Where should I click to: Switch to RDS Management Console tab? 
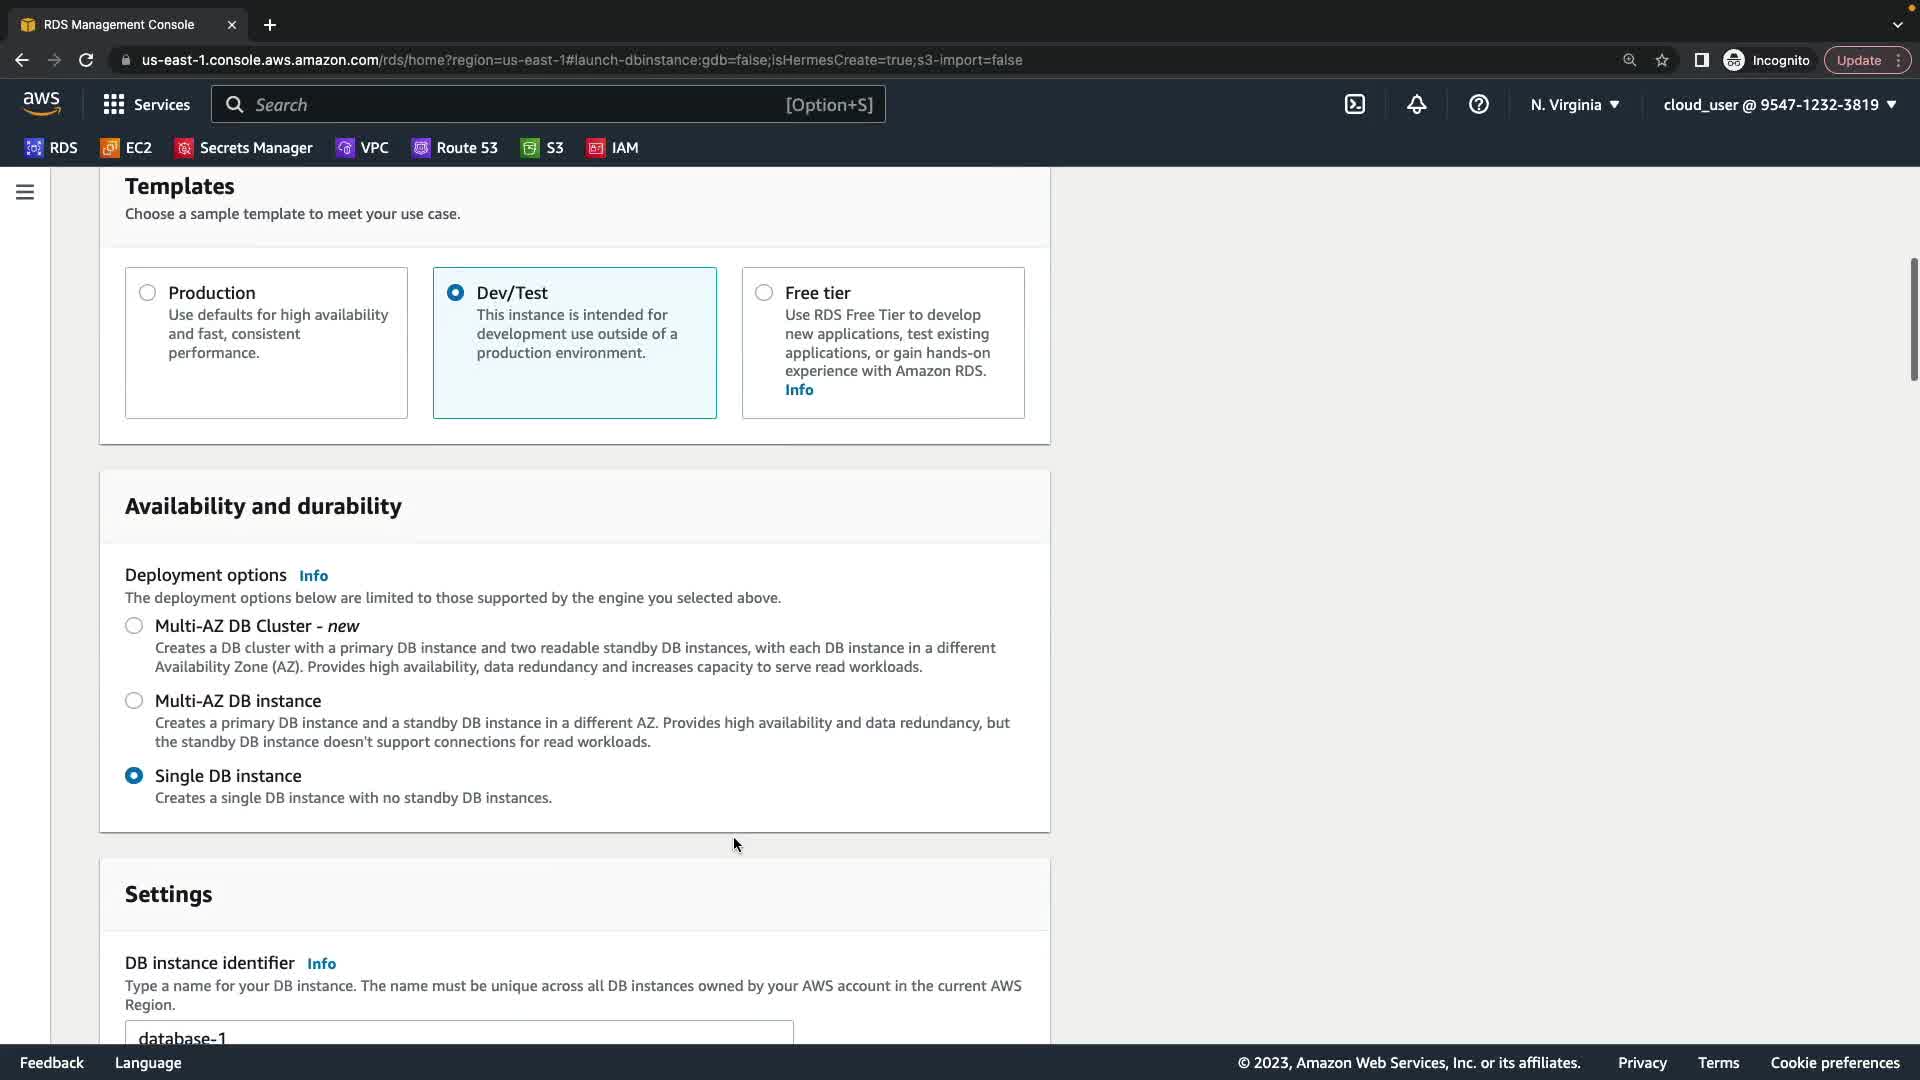coord(119,24)
